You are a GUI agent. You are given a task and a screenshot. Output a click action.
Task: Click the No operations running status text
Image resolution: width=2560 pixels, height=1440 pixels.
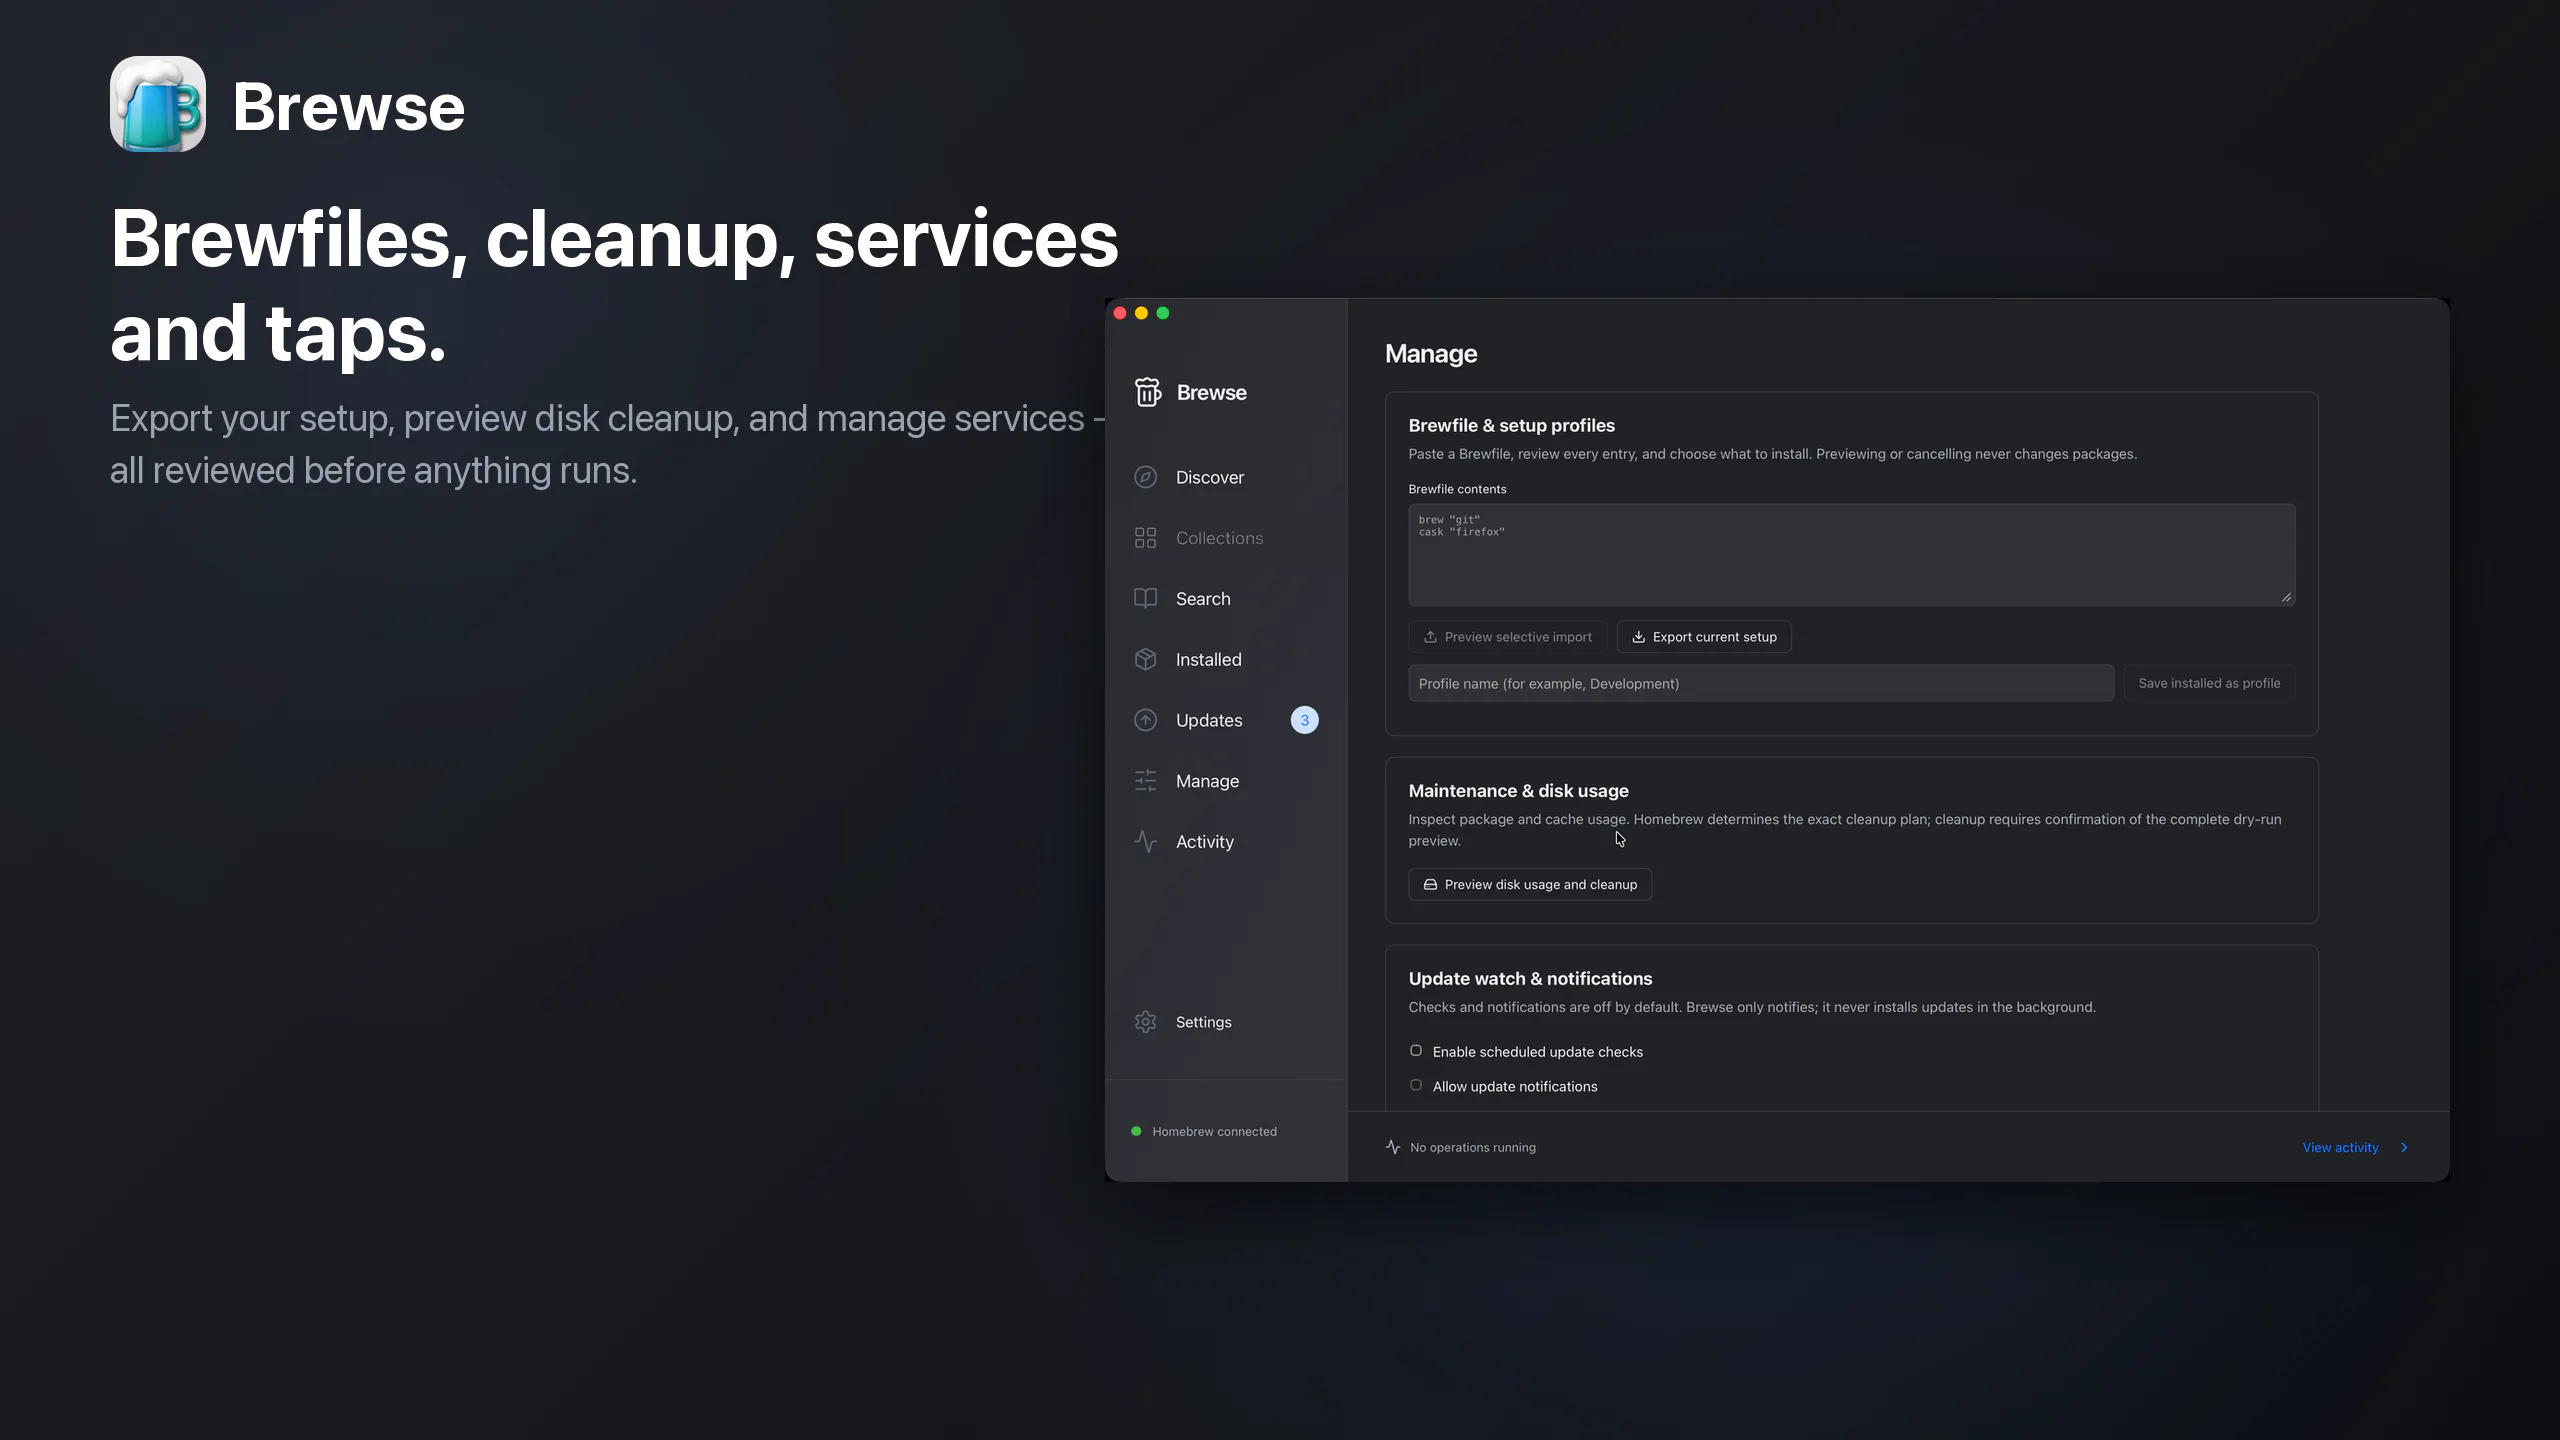tap(1472, 1147)
